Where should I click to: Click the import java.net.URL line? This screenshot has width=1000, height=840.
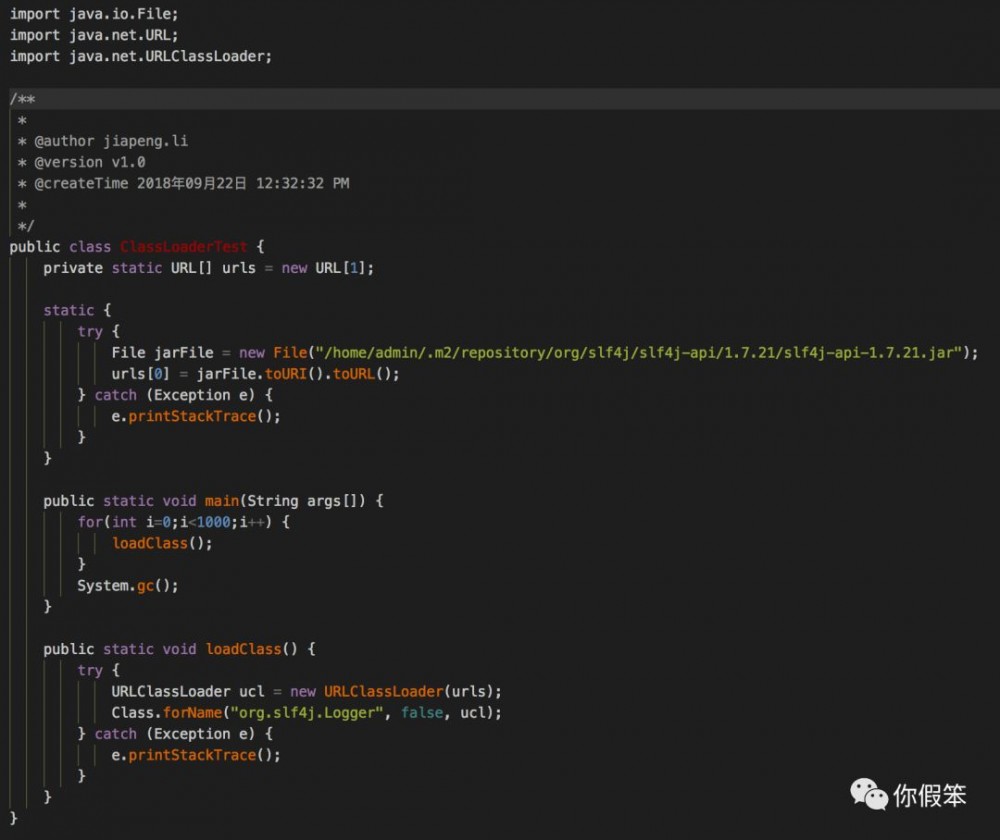pos(94,35)
